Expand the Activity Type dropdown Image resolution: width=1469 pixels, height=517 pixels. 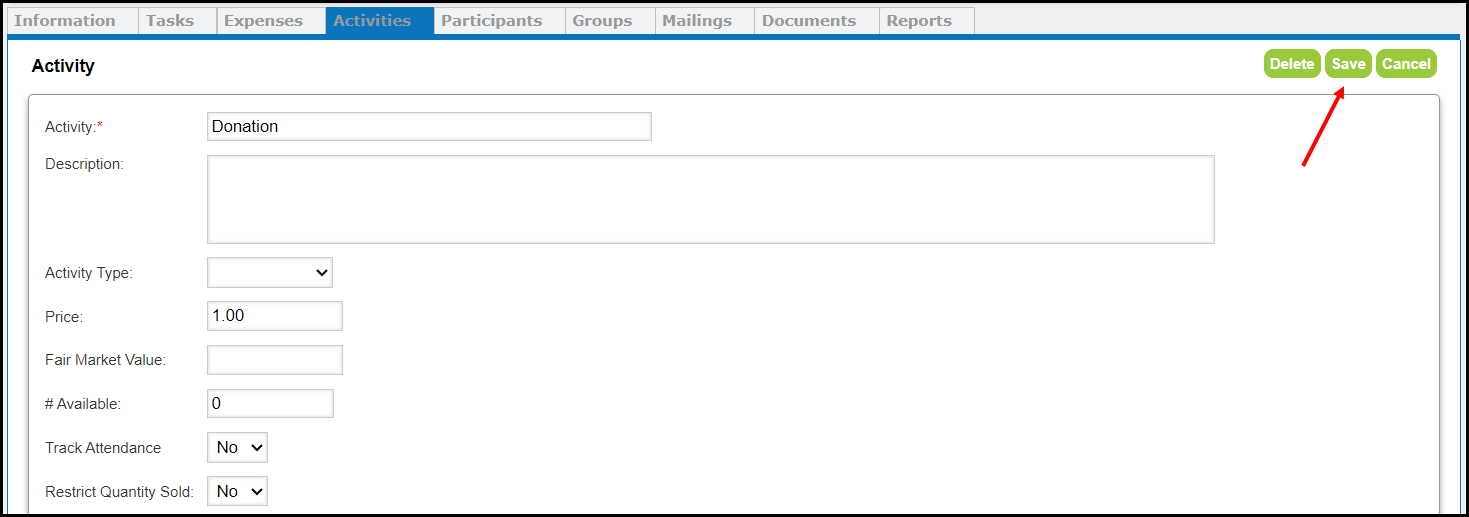[x=270, y=272]
